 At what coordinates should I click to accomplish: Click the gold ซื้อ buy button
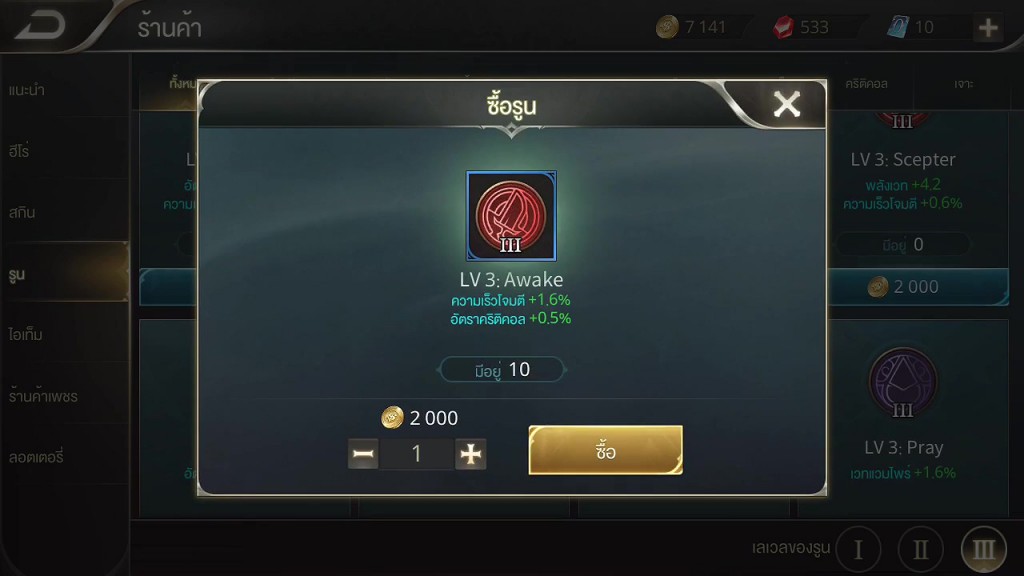[605, 450]
